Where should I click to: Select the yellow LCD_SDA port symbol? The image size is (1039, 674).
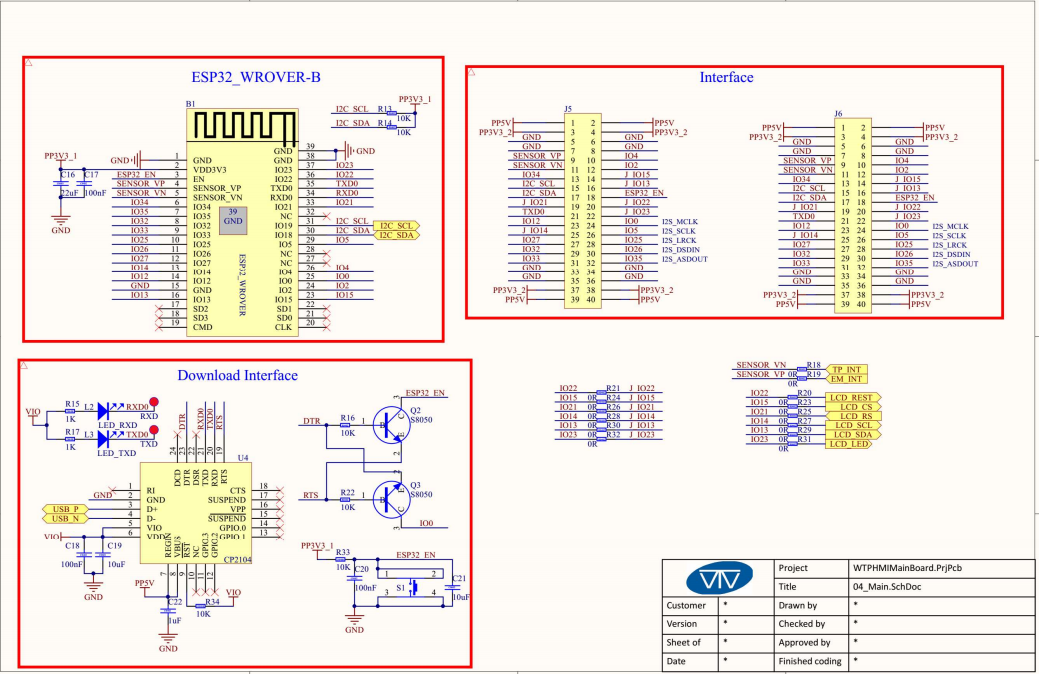pyautogui.click(x=853, y=435)
